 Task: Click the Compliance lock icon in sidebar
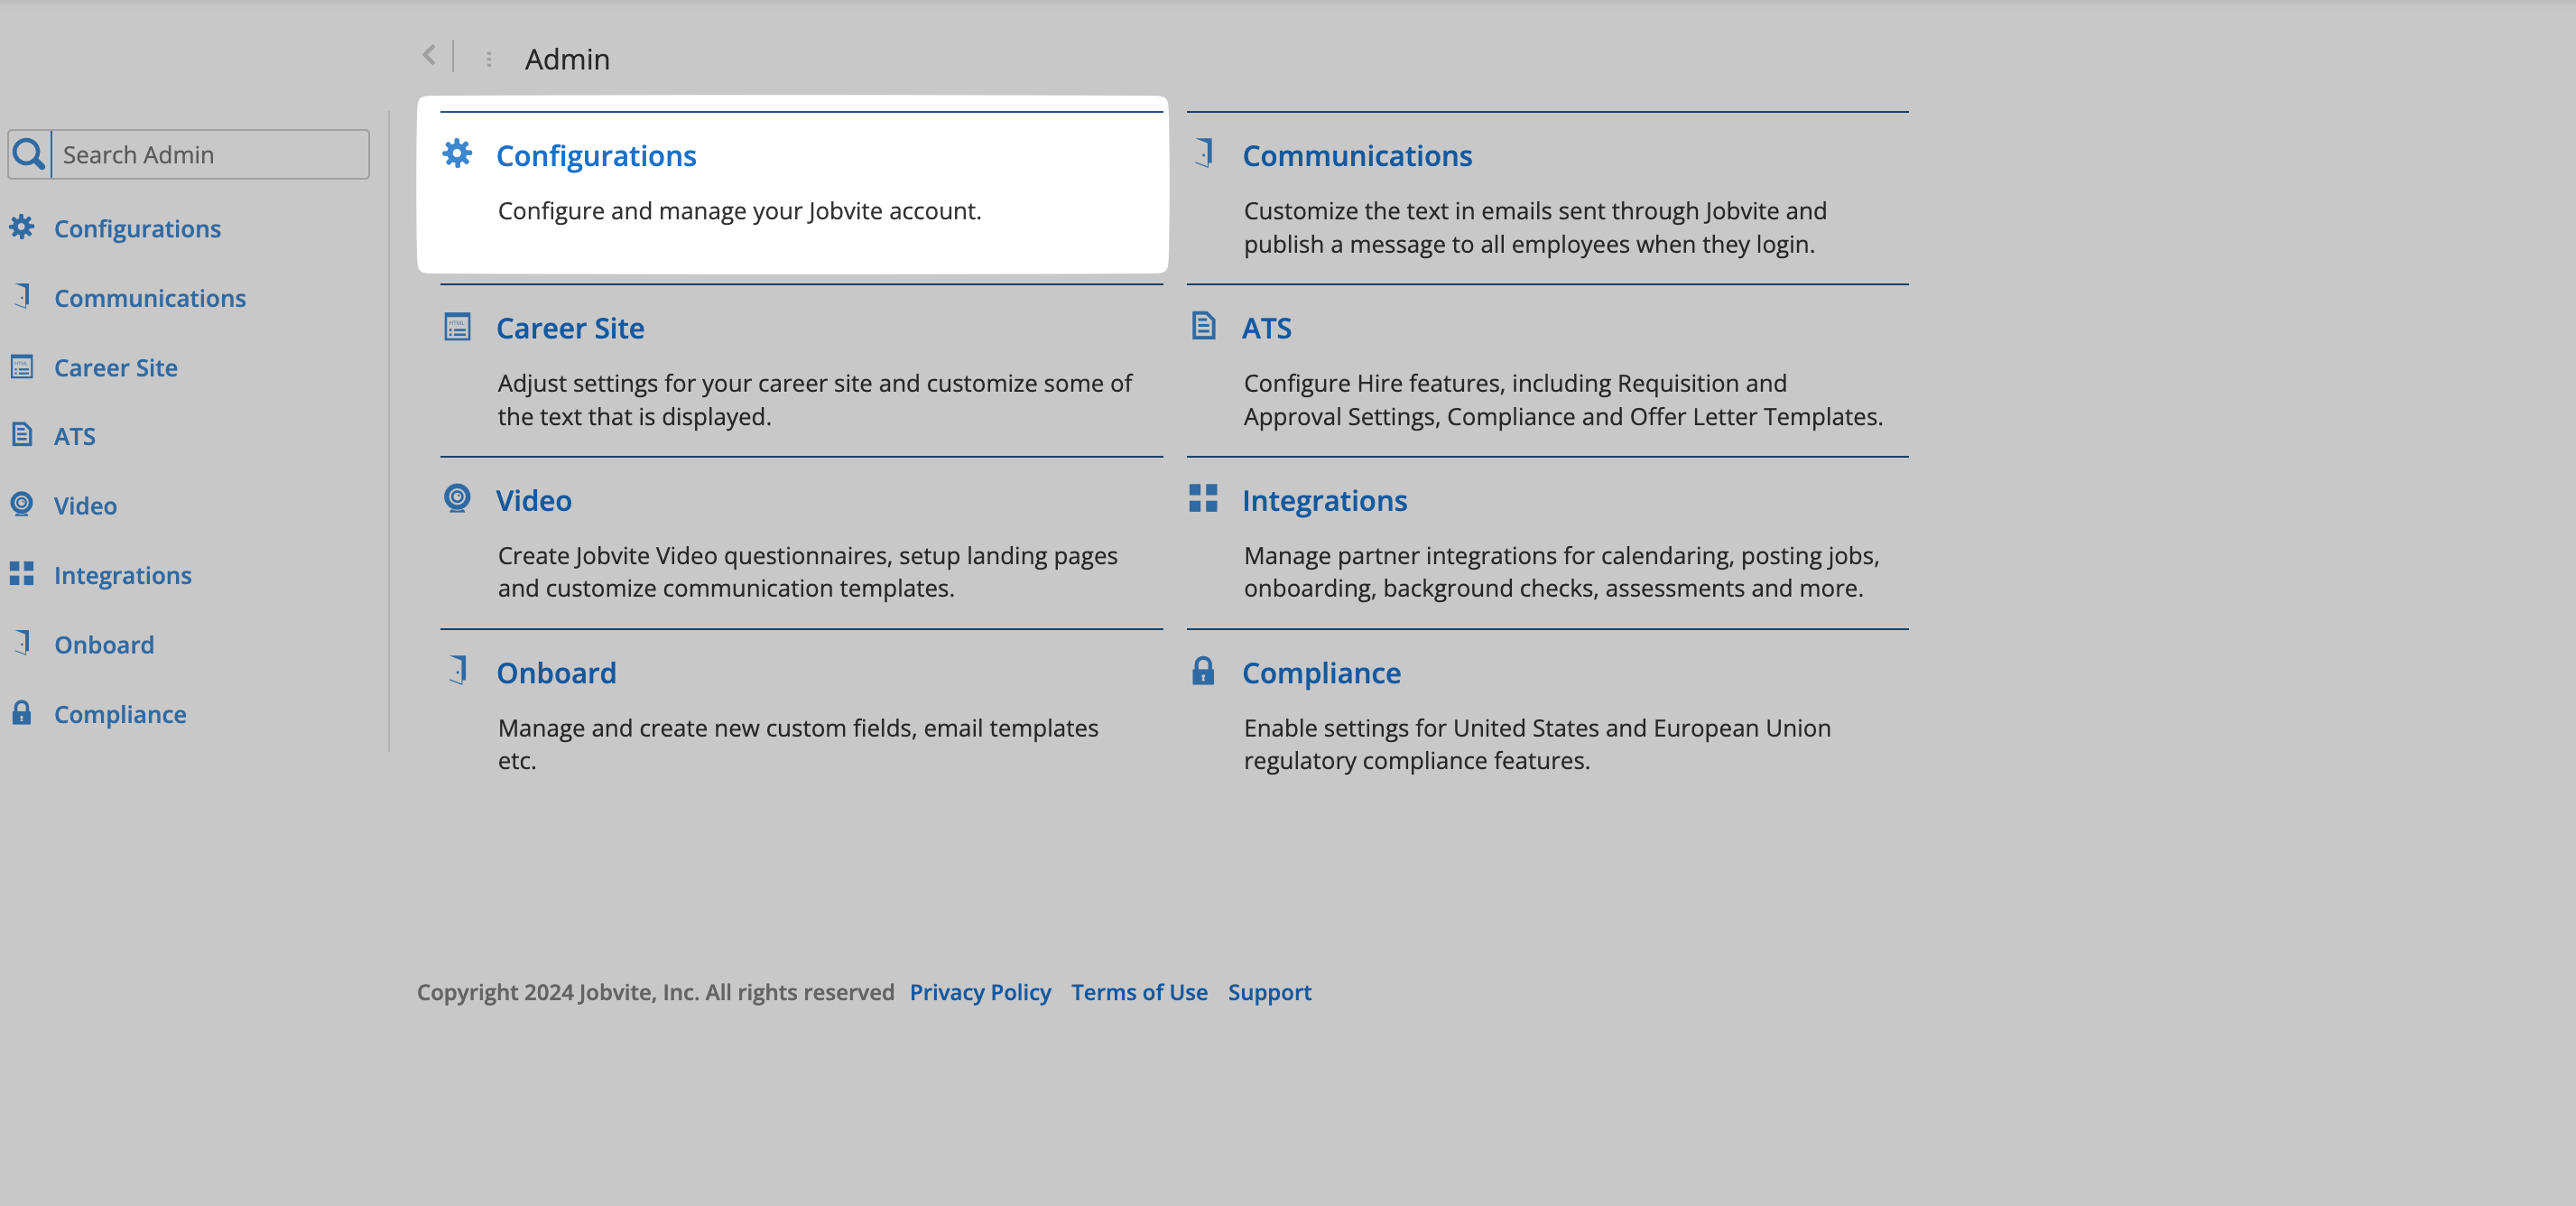point(22,713)
